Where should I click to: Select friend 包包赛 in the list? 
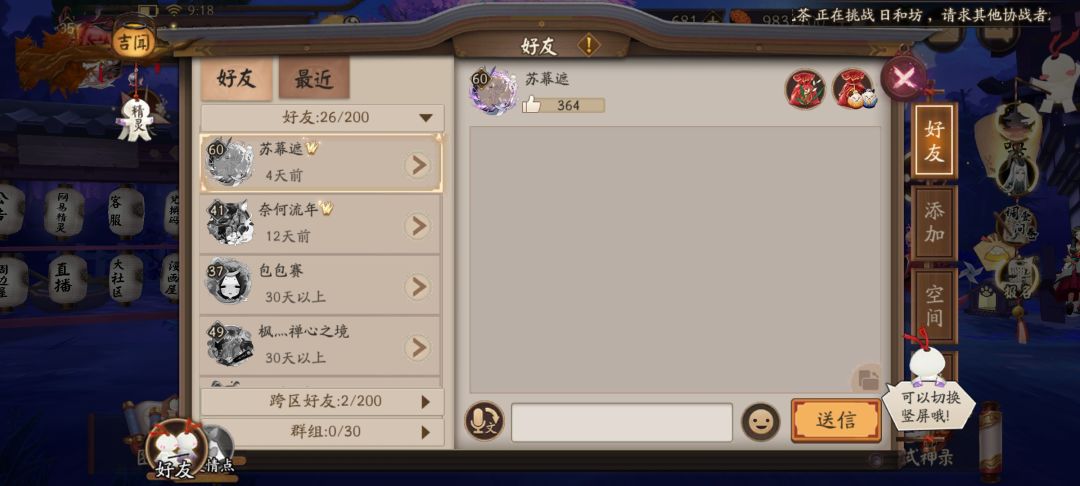[320, 285]
